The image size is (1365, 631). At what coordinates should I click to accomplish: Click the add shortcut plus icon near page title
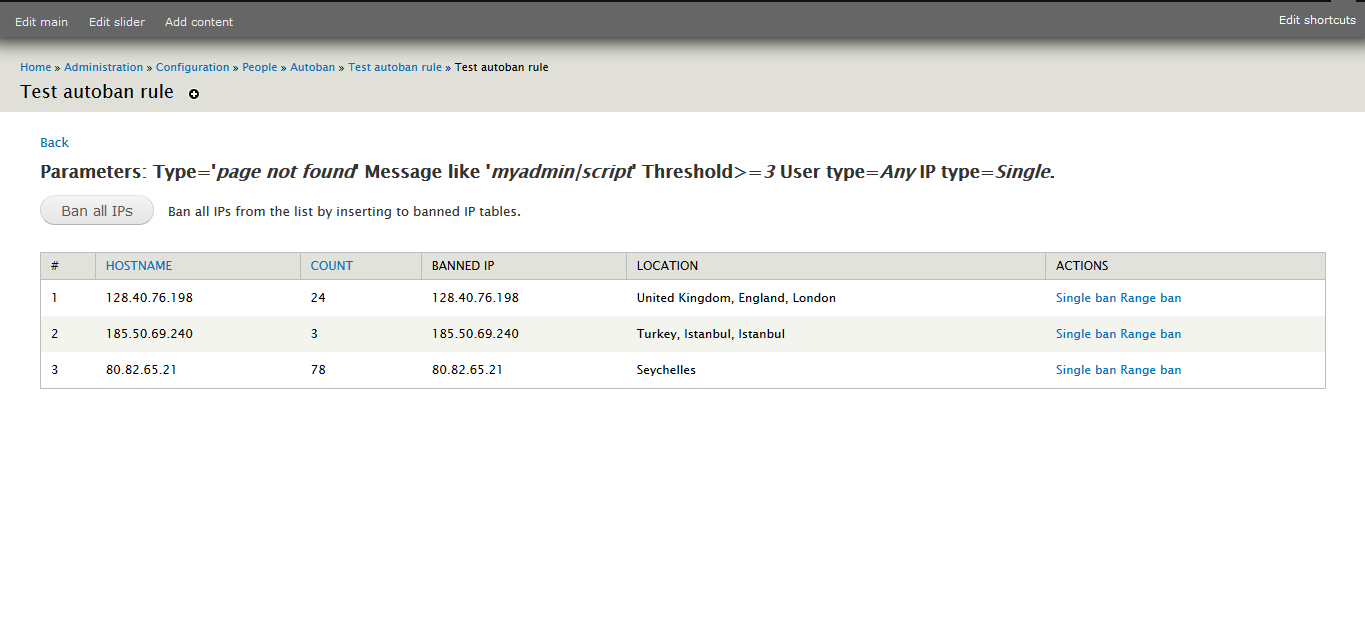[193, 93]
